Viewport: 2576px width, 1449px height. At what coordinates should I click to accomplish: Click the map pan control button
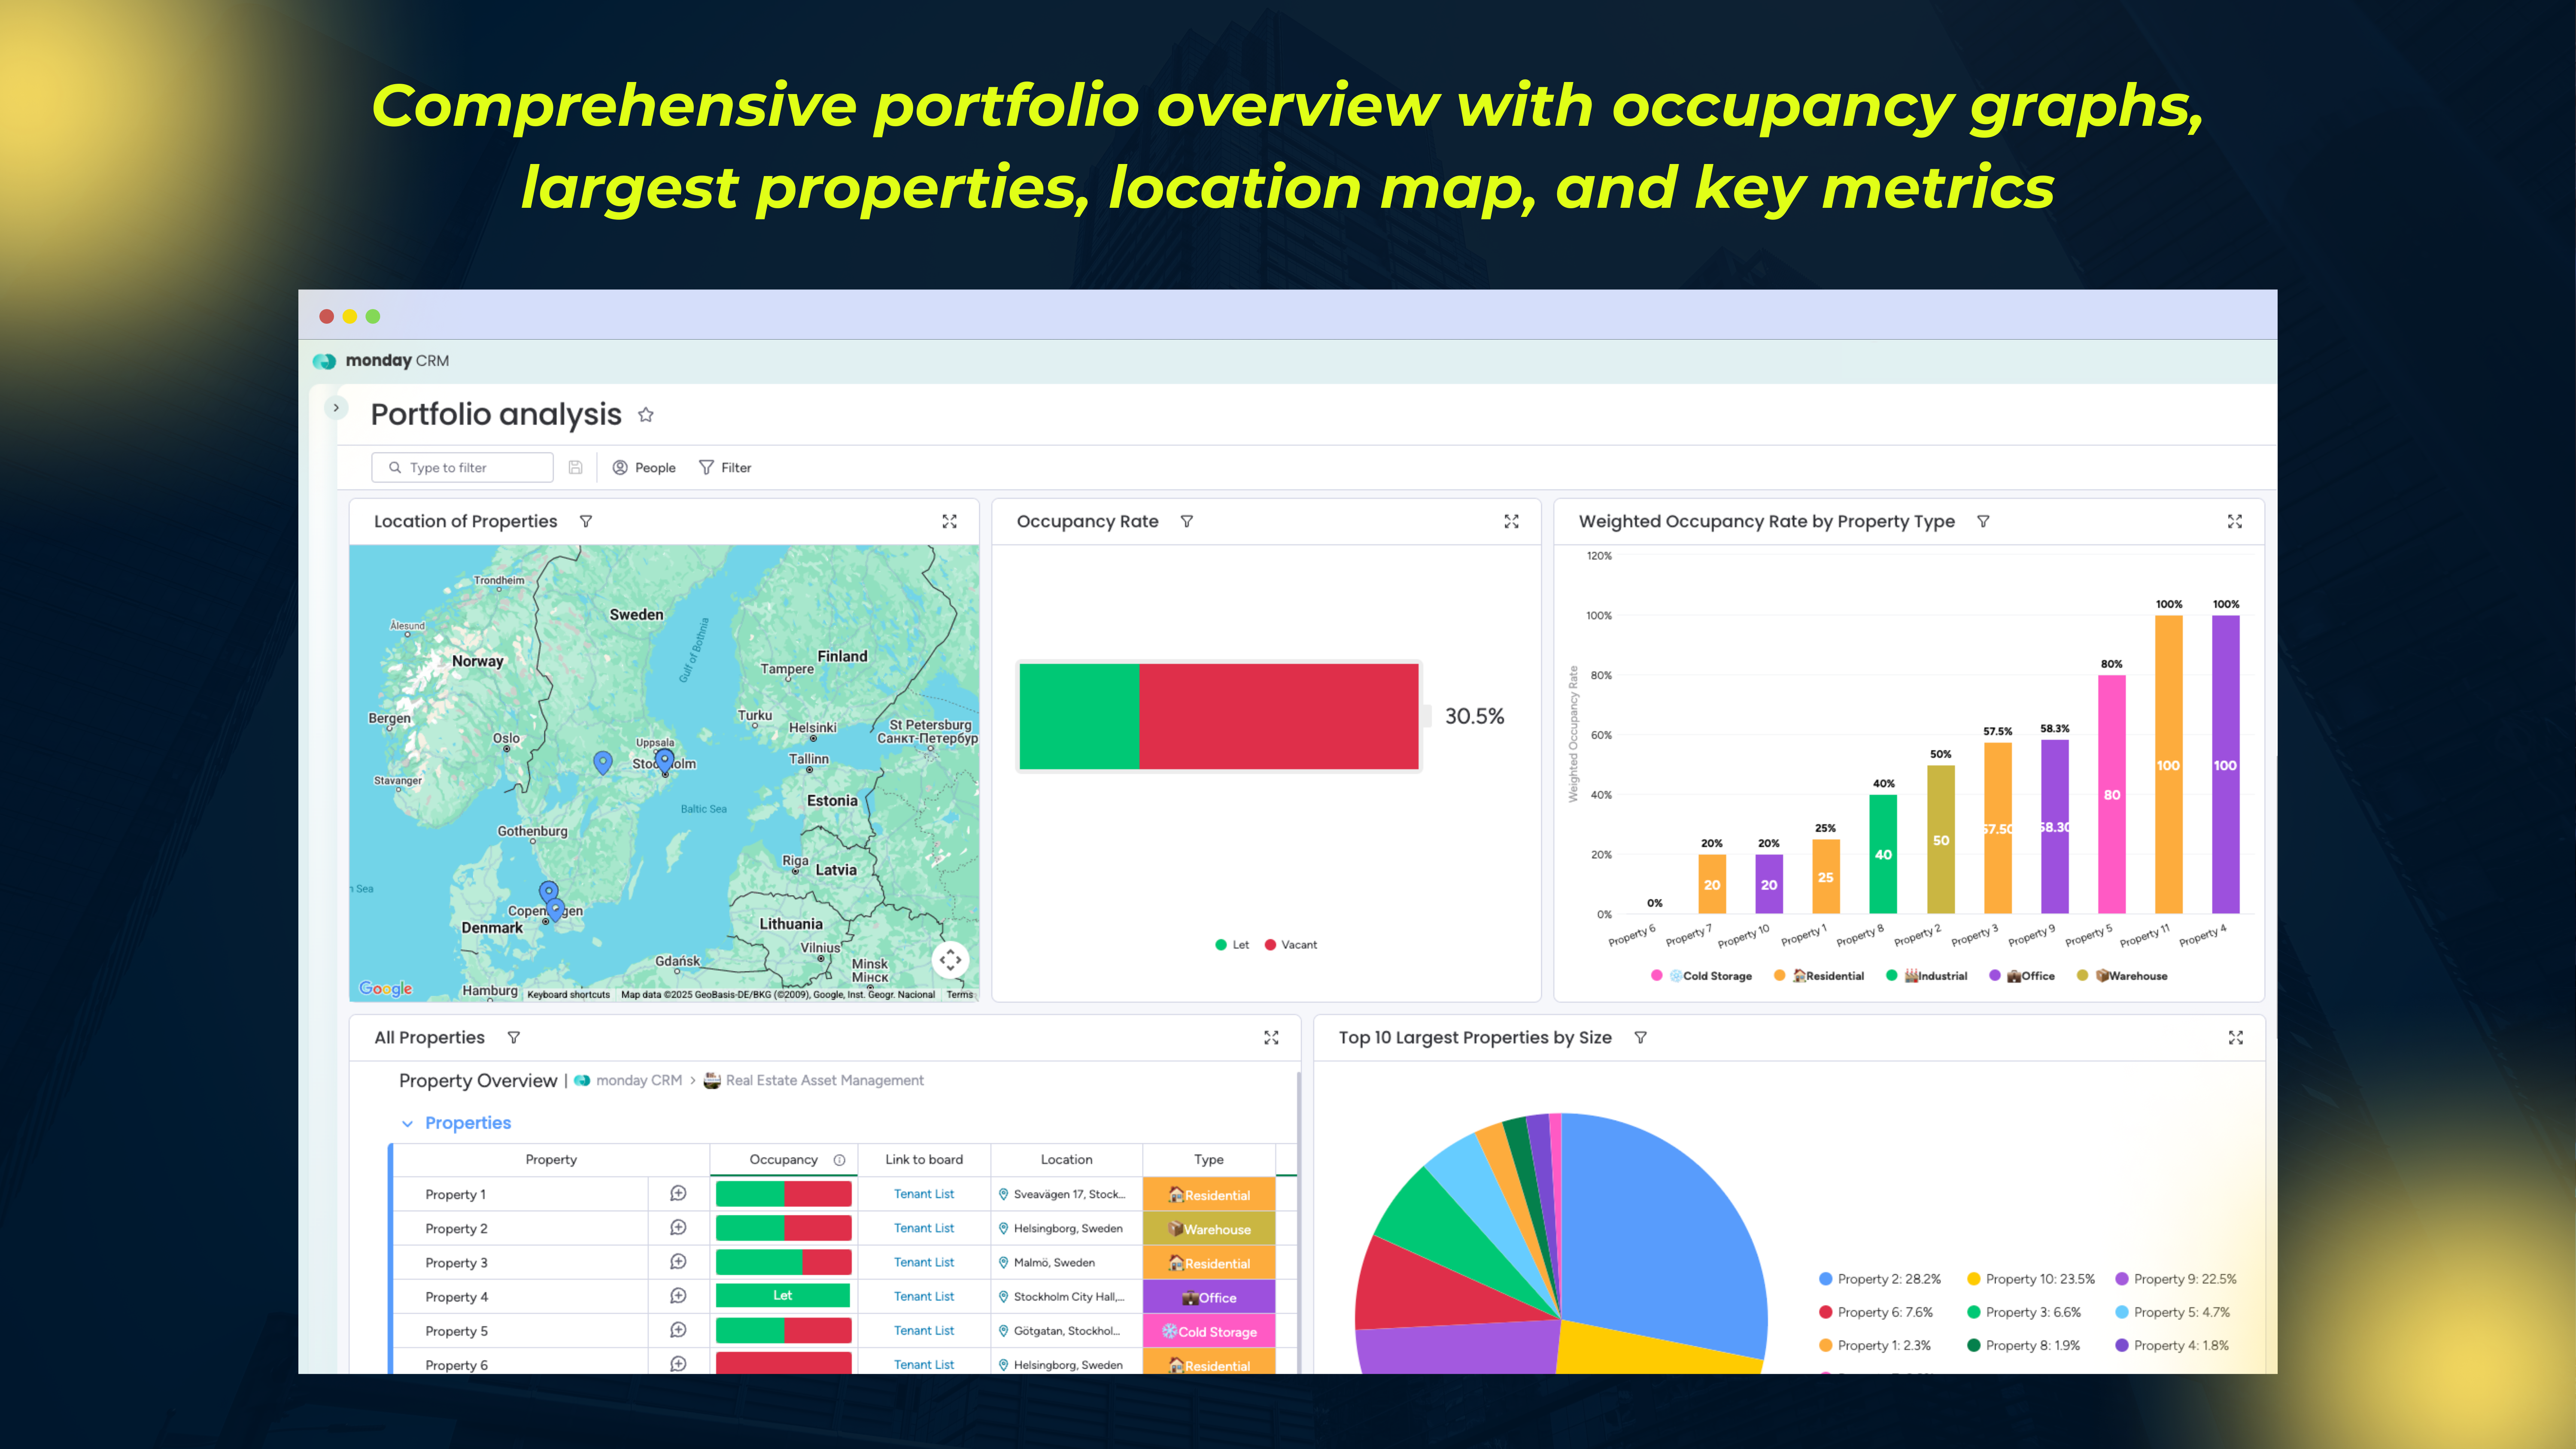point(950,959)
